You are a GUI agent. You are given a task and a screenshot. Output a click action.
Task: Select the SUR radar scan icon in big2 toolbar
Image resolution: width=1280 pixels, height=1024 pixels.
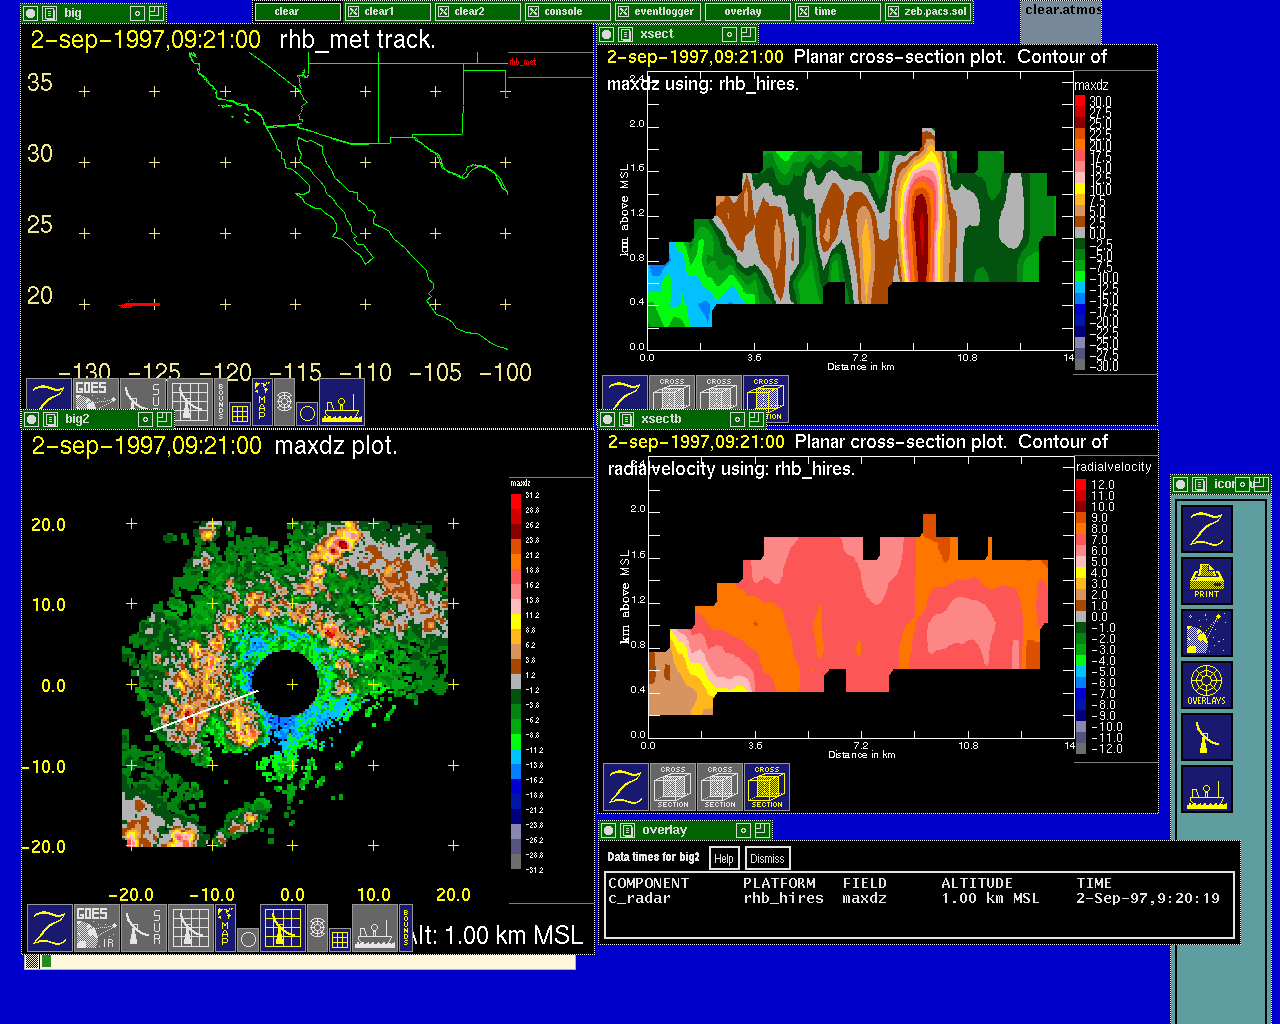[x=144, y=927]
